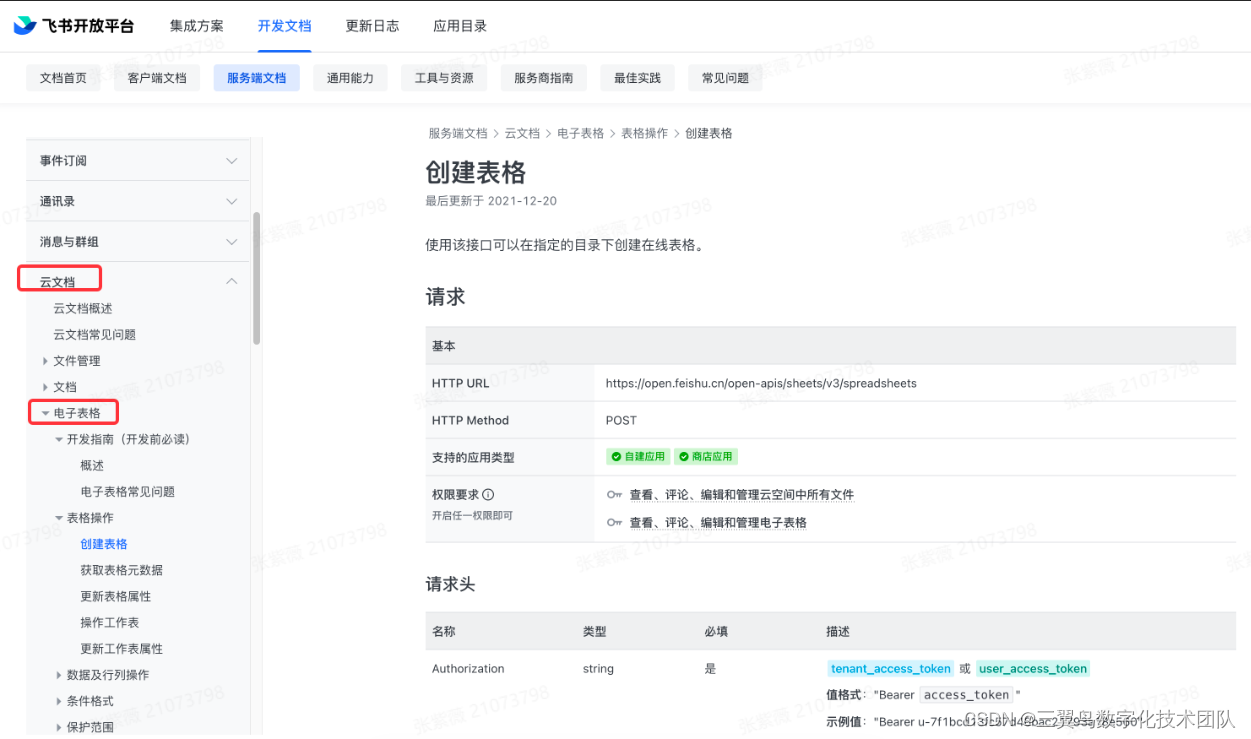The height and width of the screenshot is (739, 1251).
Task: Open the 常见问题 tab
Action: coord(725,78)
